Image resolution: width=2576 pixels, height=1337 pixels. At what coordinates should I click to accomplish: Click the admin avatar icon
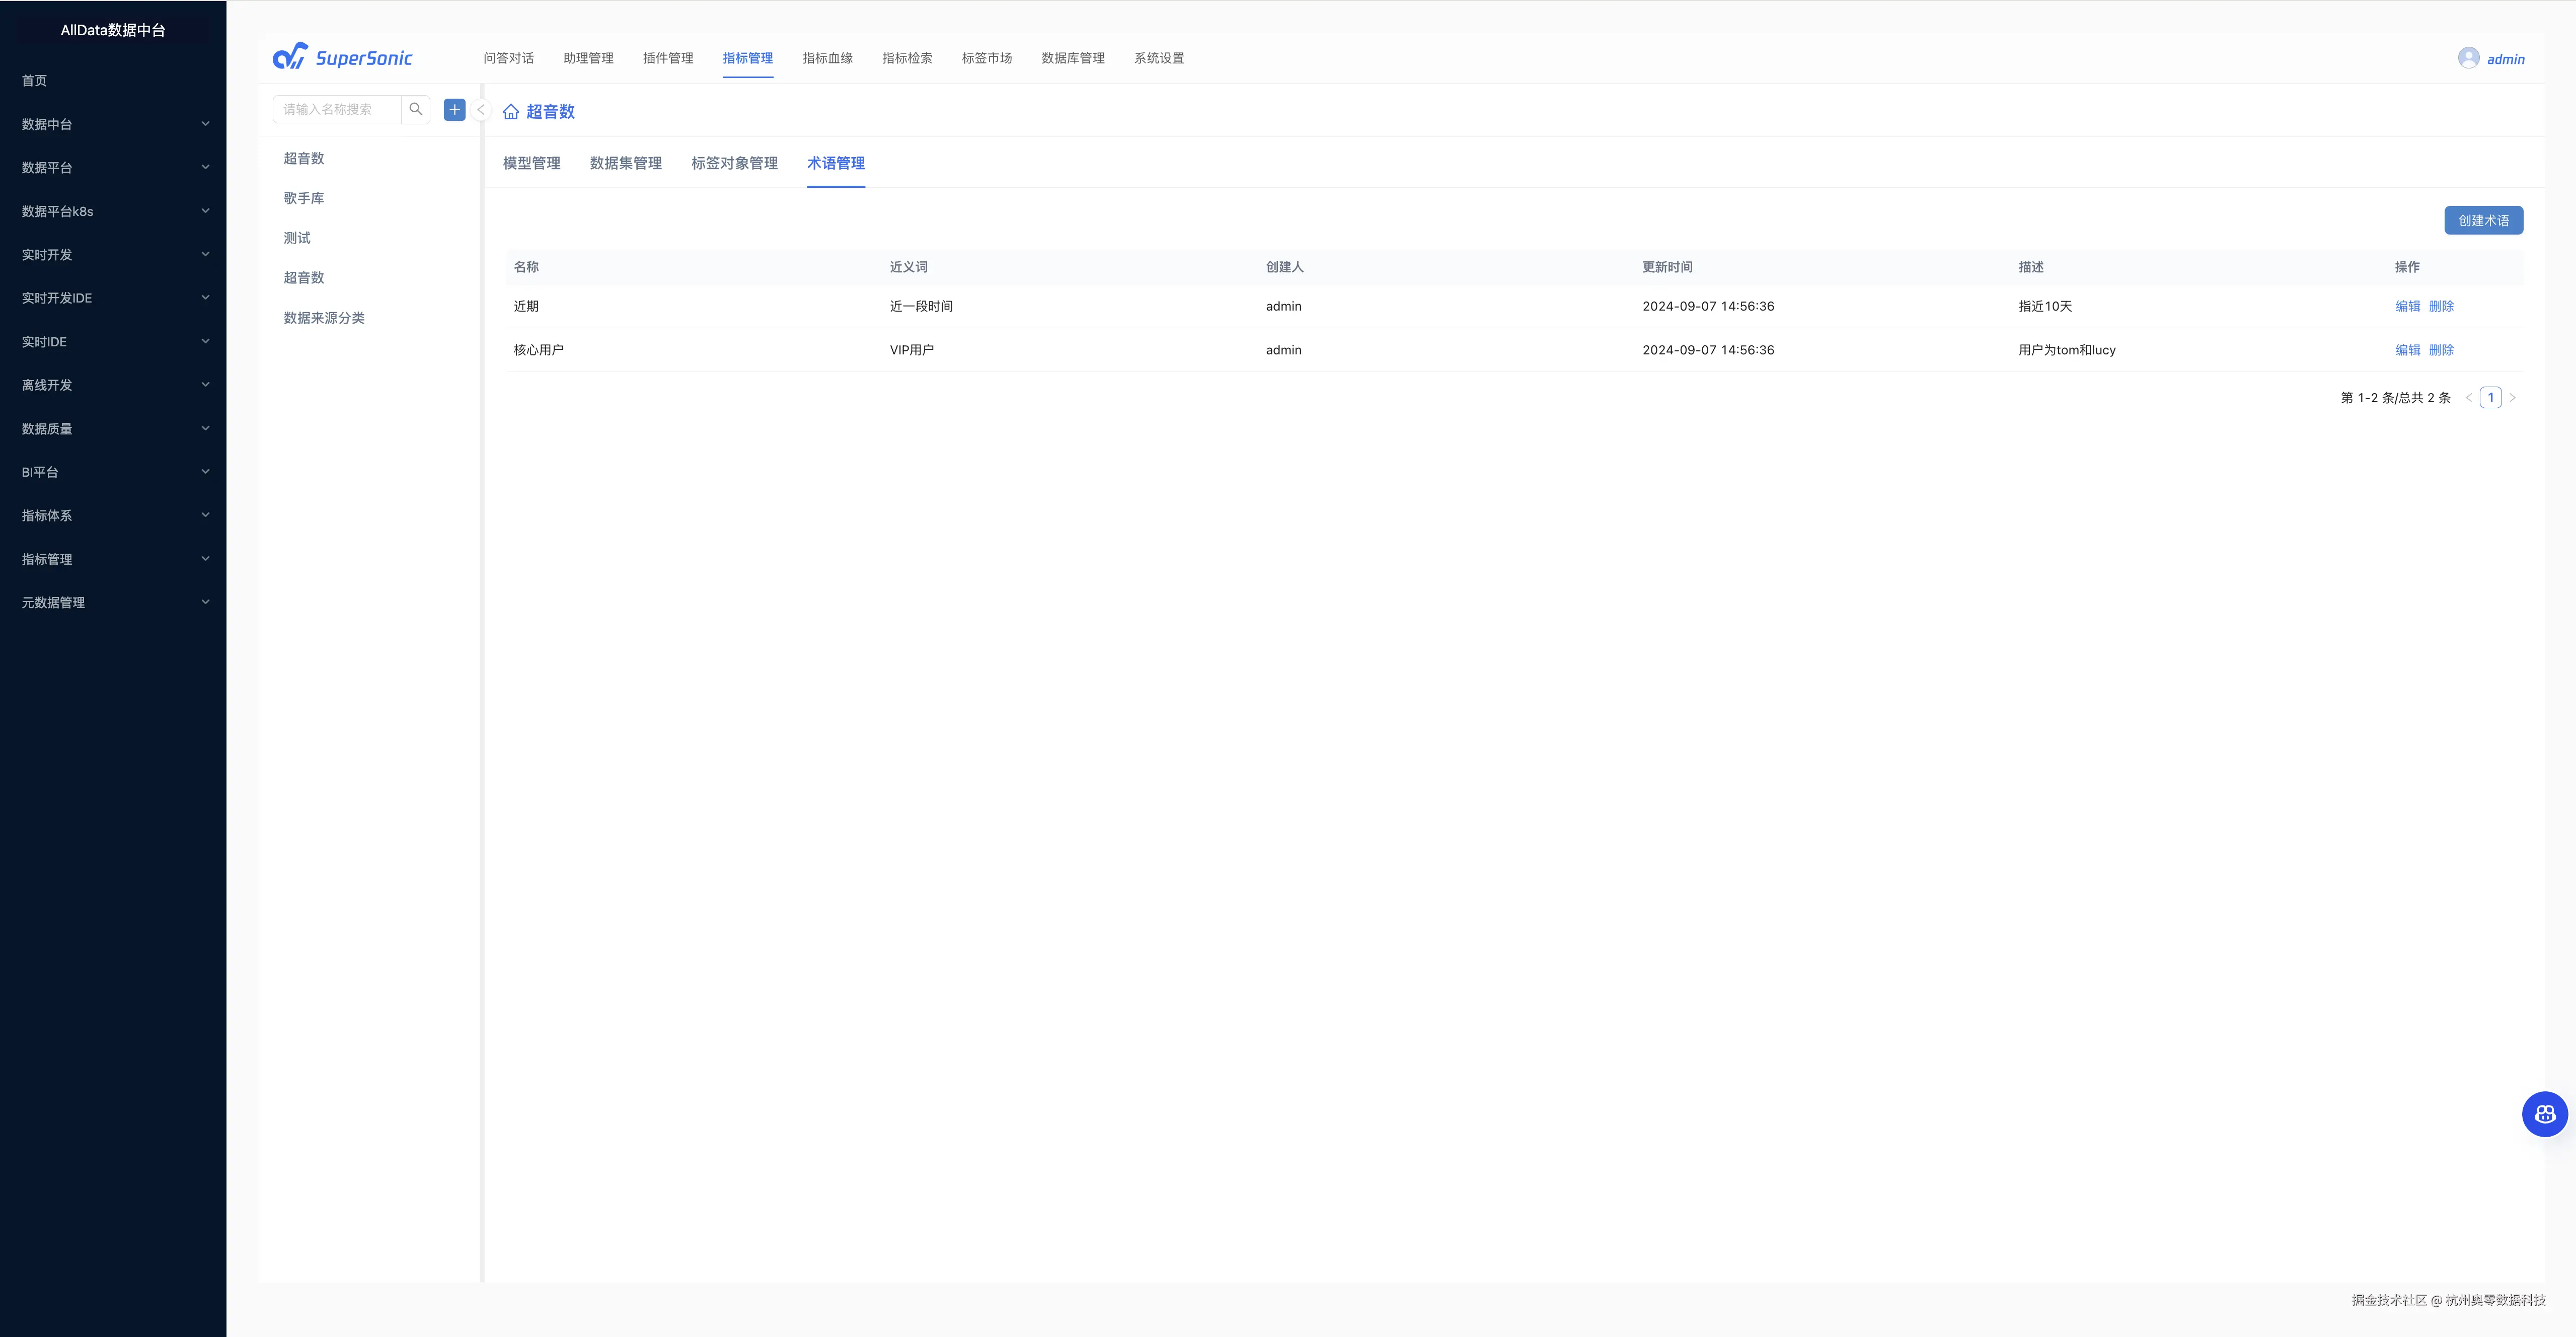pos(2468,58)
